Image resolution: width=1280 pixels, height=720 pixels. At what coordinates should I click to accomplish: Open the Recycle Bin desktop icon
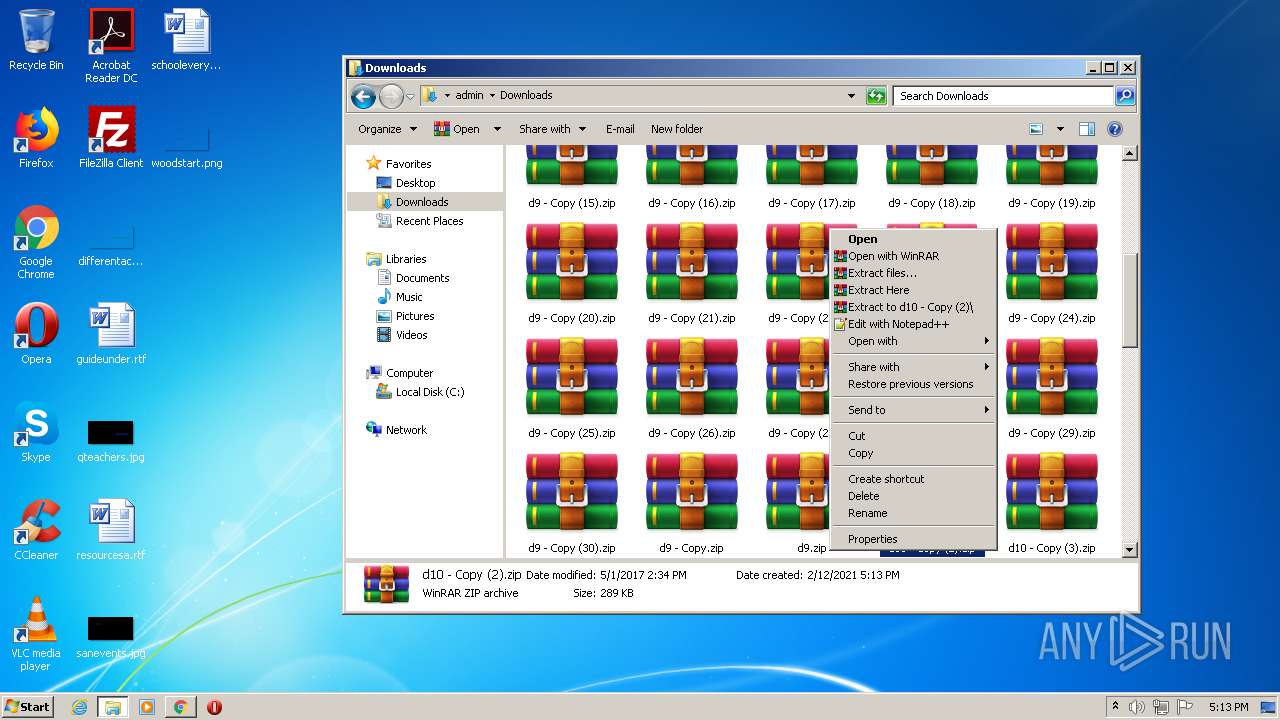pyautogui.click(x=36, y=40)
